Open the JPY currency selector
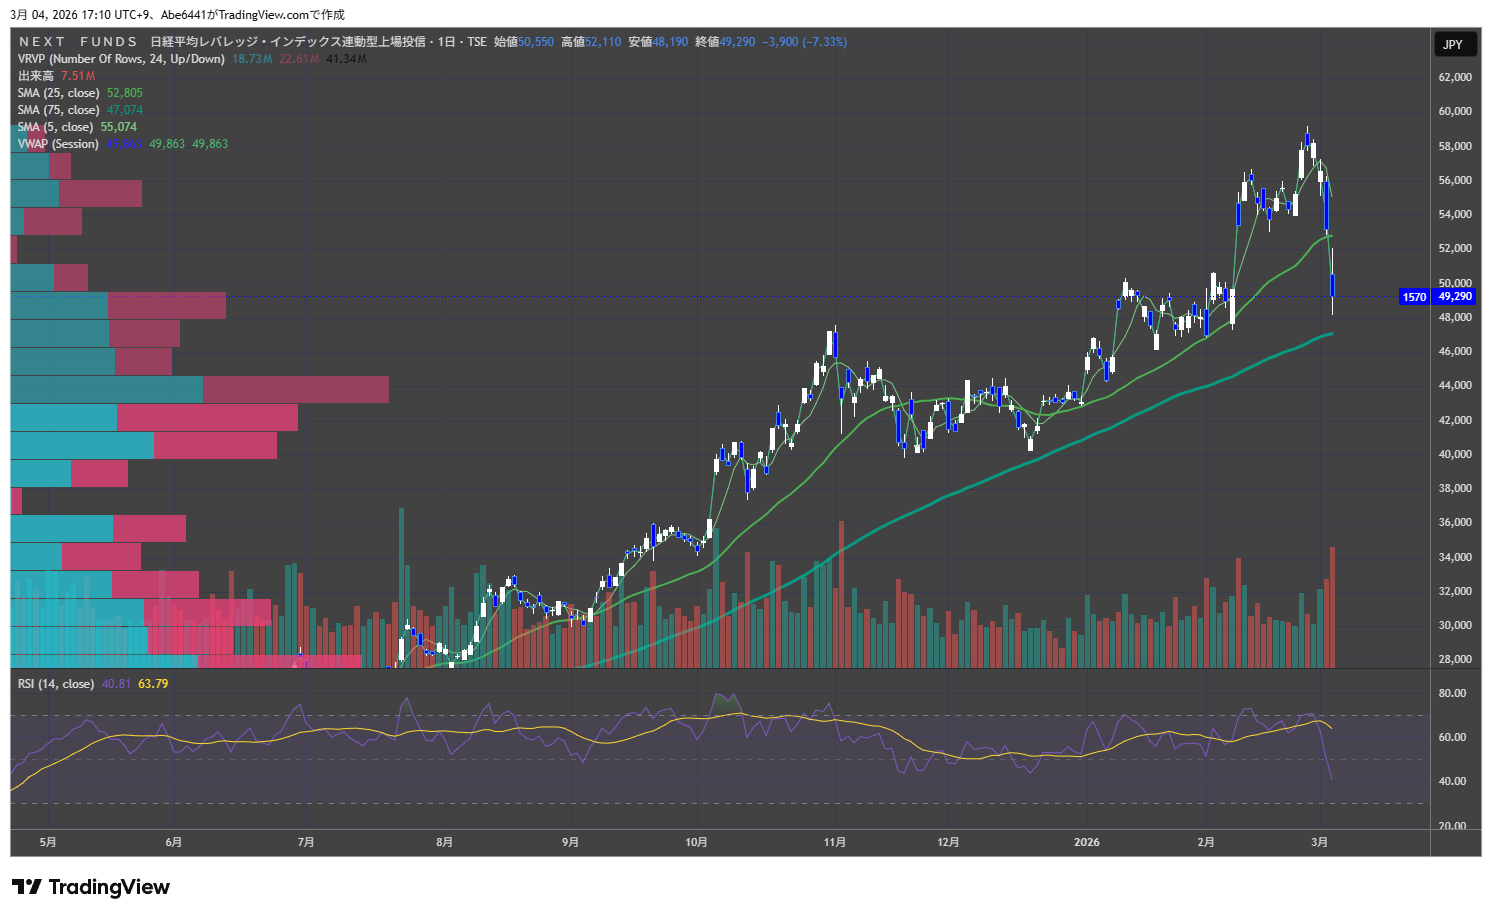The image size is (1492, 917). tap(1453, 44)
